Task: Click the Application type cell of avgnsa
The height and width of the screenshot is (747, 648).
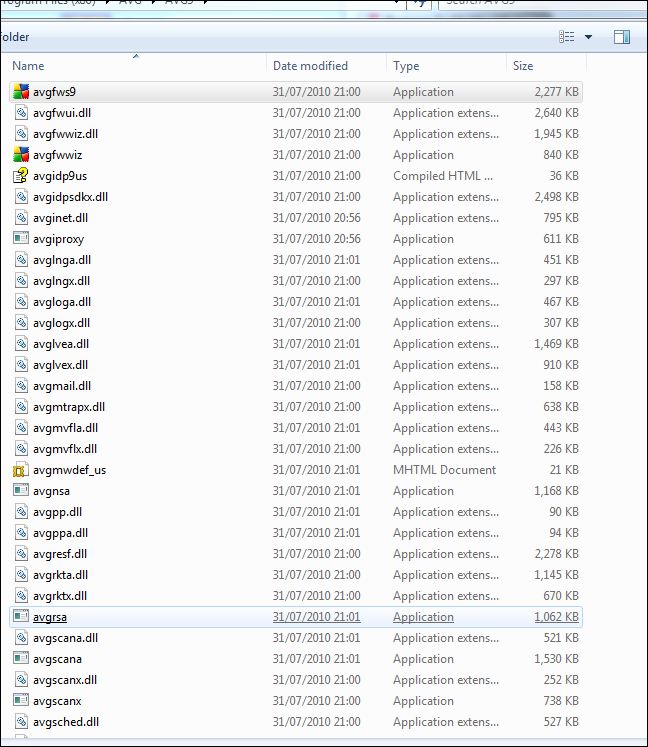Action: (x=423, y=491)
